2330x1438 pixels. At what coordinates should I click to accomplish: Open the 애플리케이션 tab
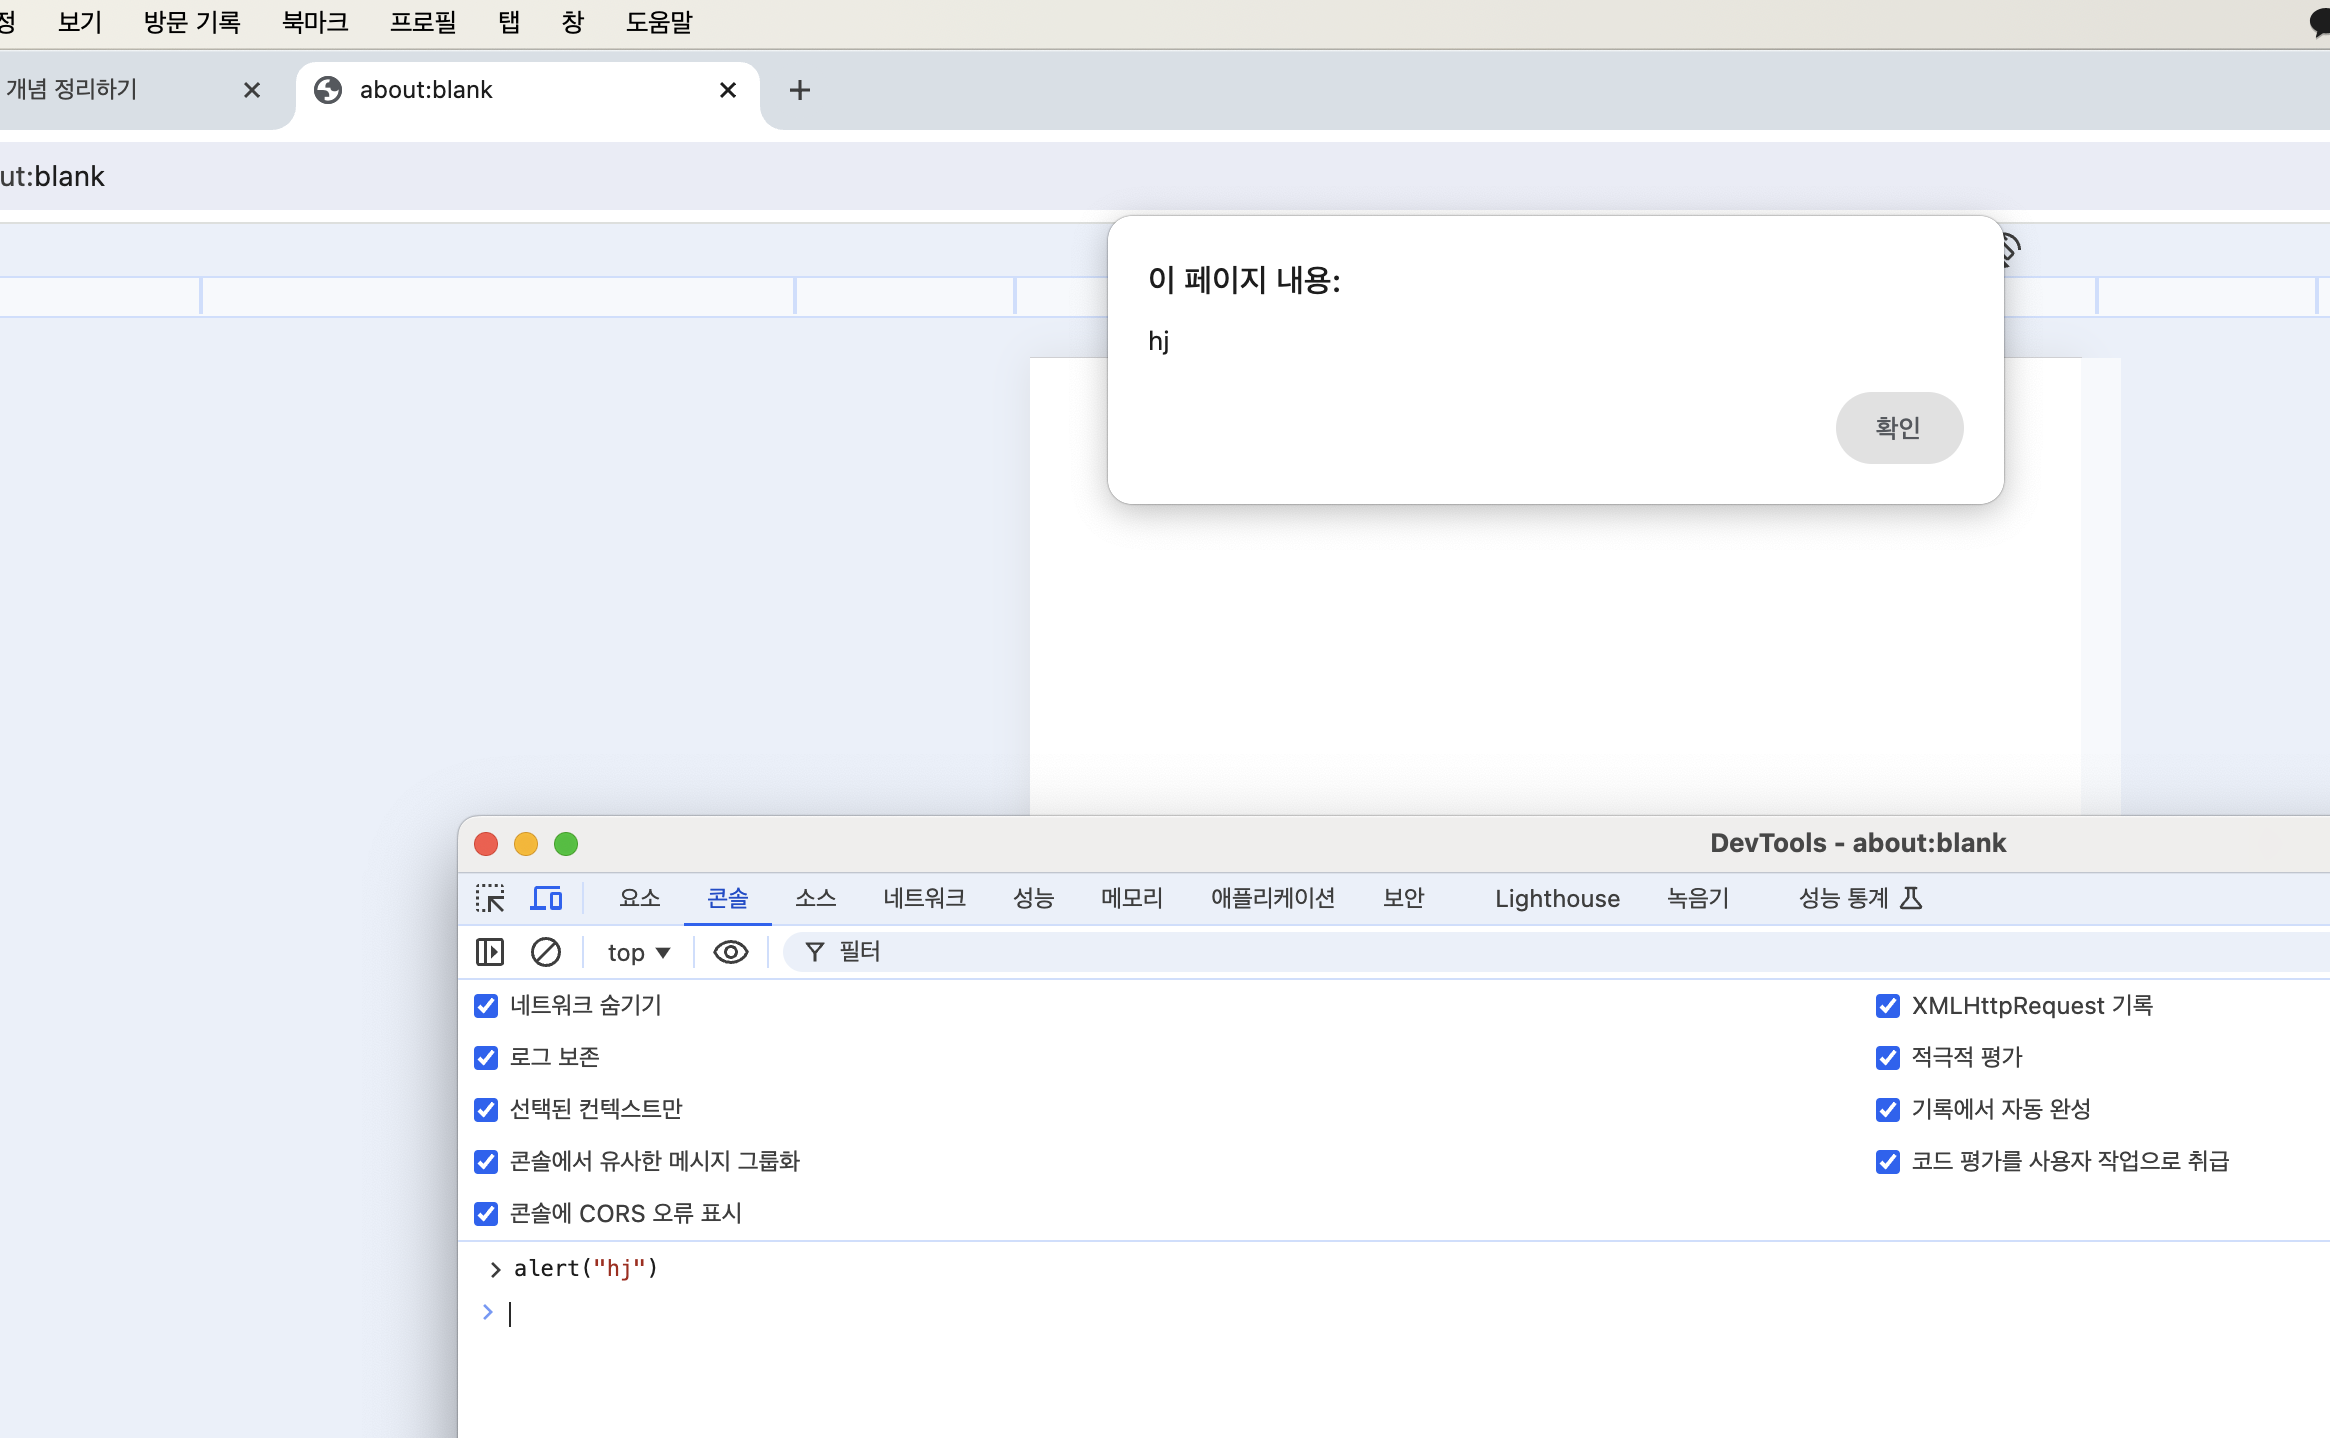1273,898
